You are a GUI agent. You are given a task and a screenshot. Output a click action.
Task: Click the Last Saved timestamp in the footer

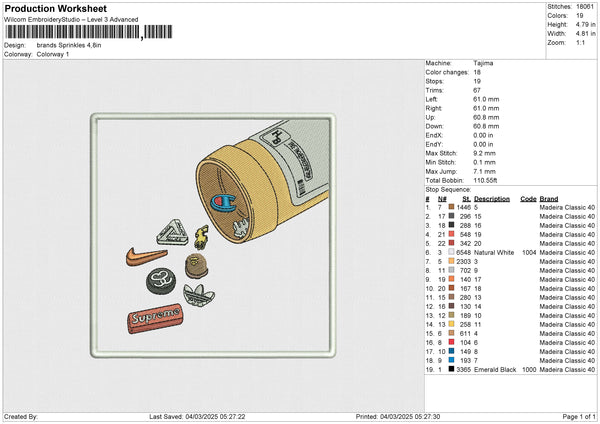pos(197,416)
